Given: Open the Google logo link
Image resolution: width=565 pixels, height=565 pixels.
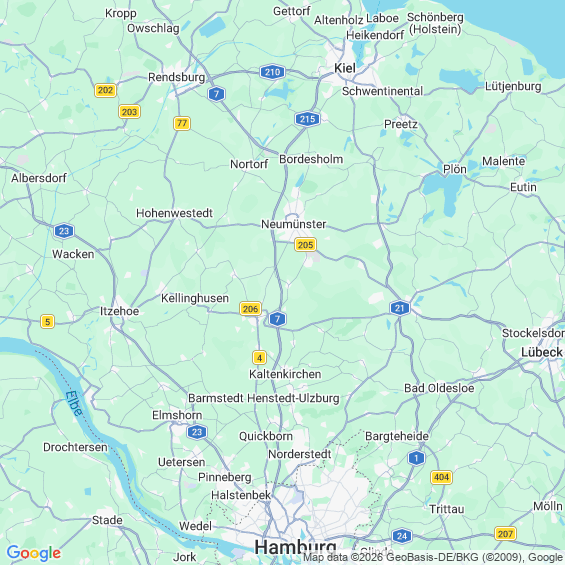Looking at the screenshot, I should click(34, 552).
